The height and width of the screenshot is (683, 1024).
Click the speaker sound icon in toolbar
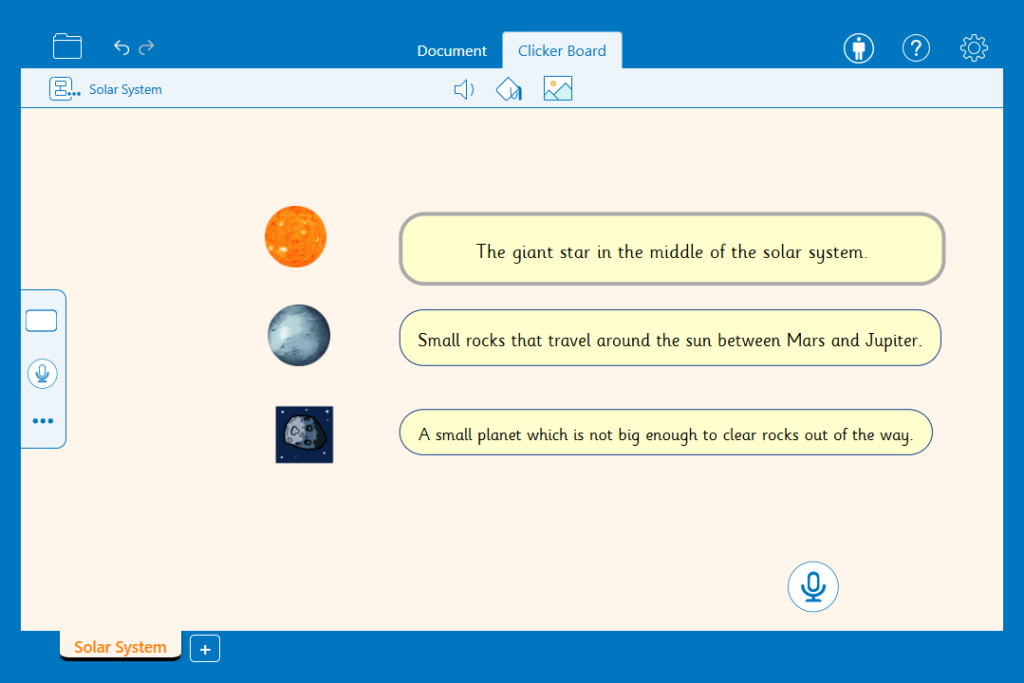point(464,89)
